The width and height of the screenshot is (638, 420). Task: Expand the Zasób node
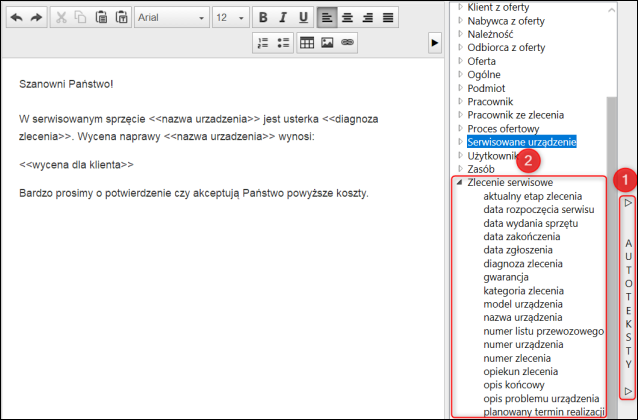click(461, 168)
